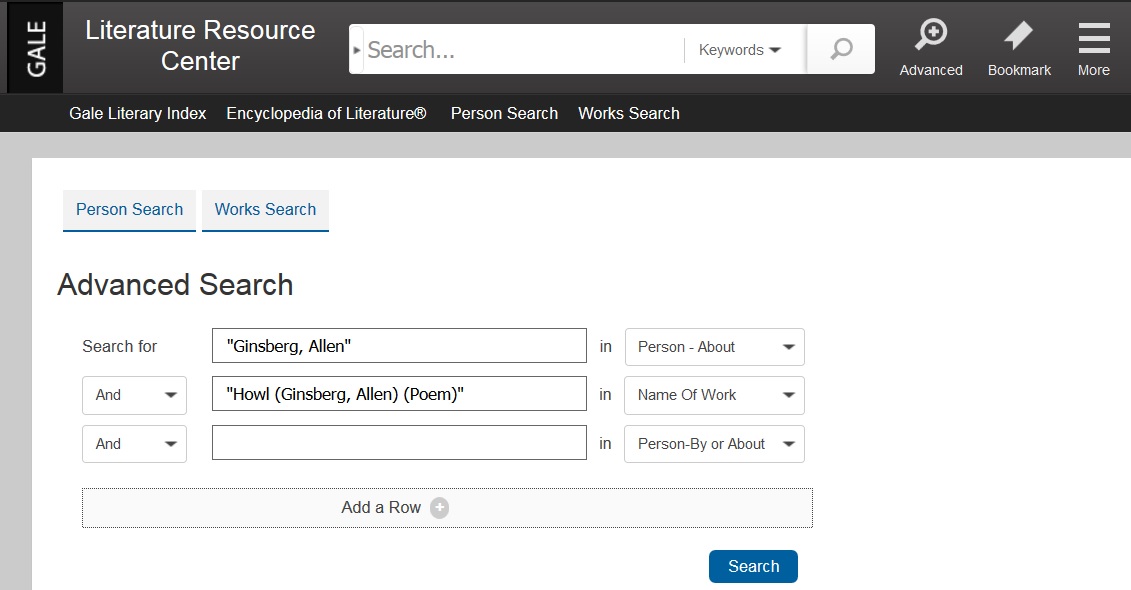Click the "Ginsberg, Allen" search field
The image size is (1131, 590).
point(399,346)
